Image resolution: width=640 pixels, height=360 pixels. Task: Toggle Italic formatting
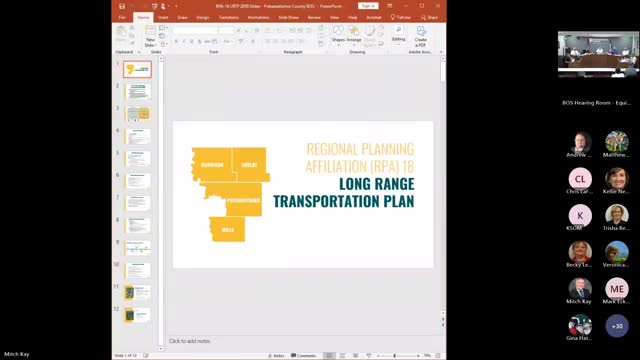(x=184, y=41)
